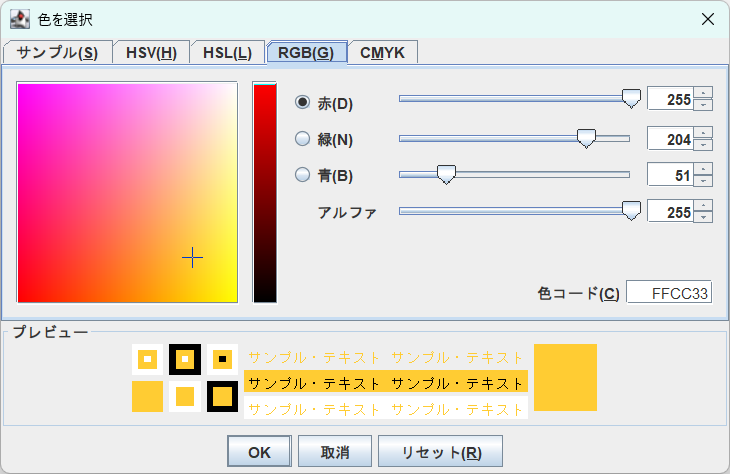Viewport: 730px width, 474px height.
Task: Open the HSL(L) tab
Action: pyautogui.click(x=227, y=52)
